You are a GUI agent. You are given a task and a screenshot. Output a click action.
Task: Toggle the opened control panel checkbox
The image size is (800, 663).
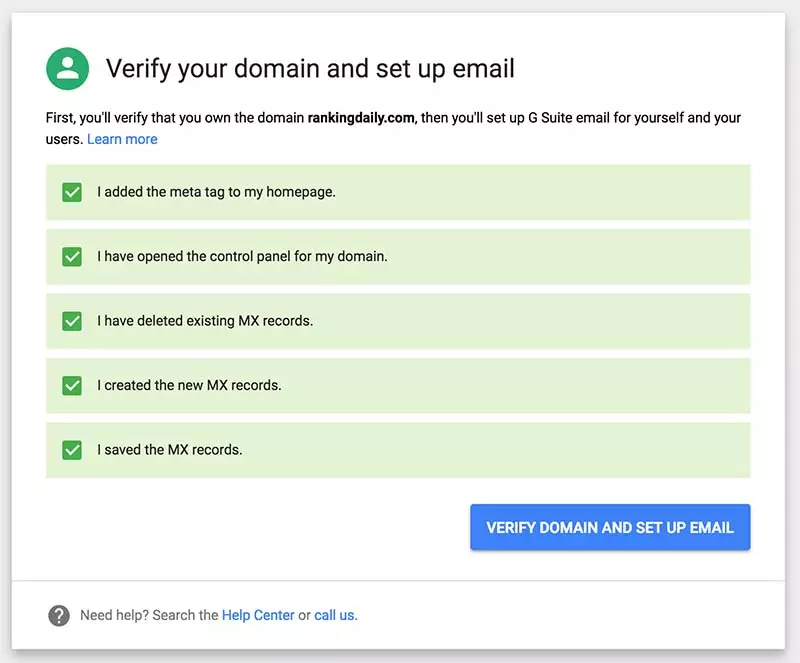click(72, 257)
